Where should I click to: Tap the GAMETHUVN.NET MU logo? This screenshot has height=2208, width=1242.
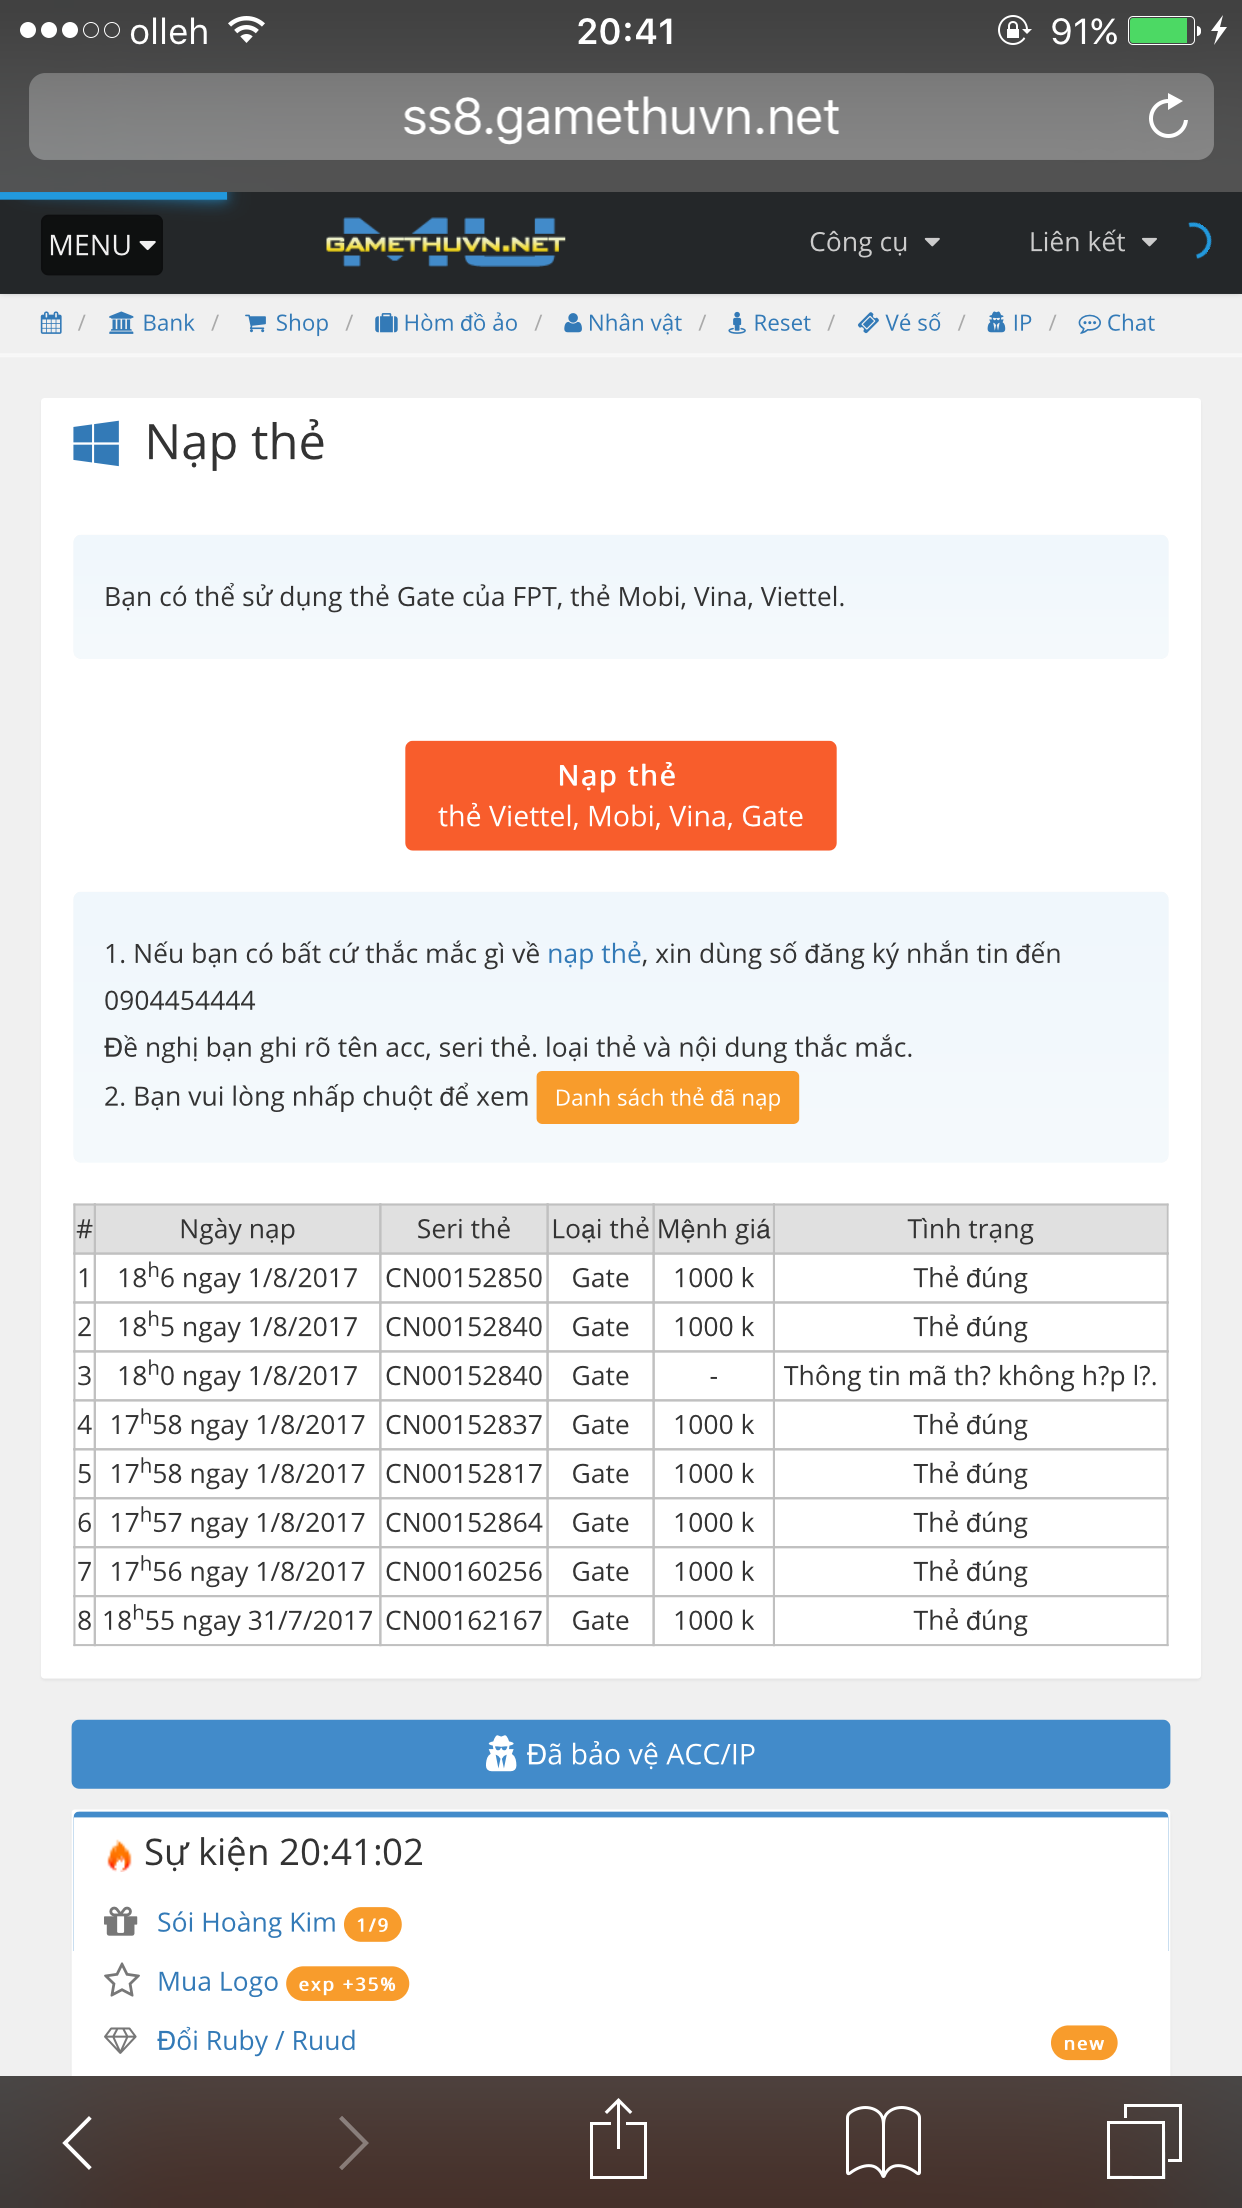[445, 243]
